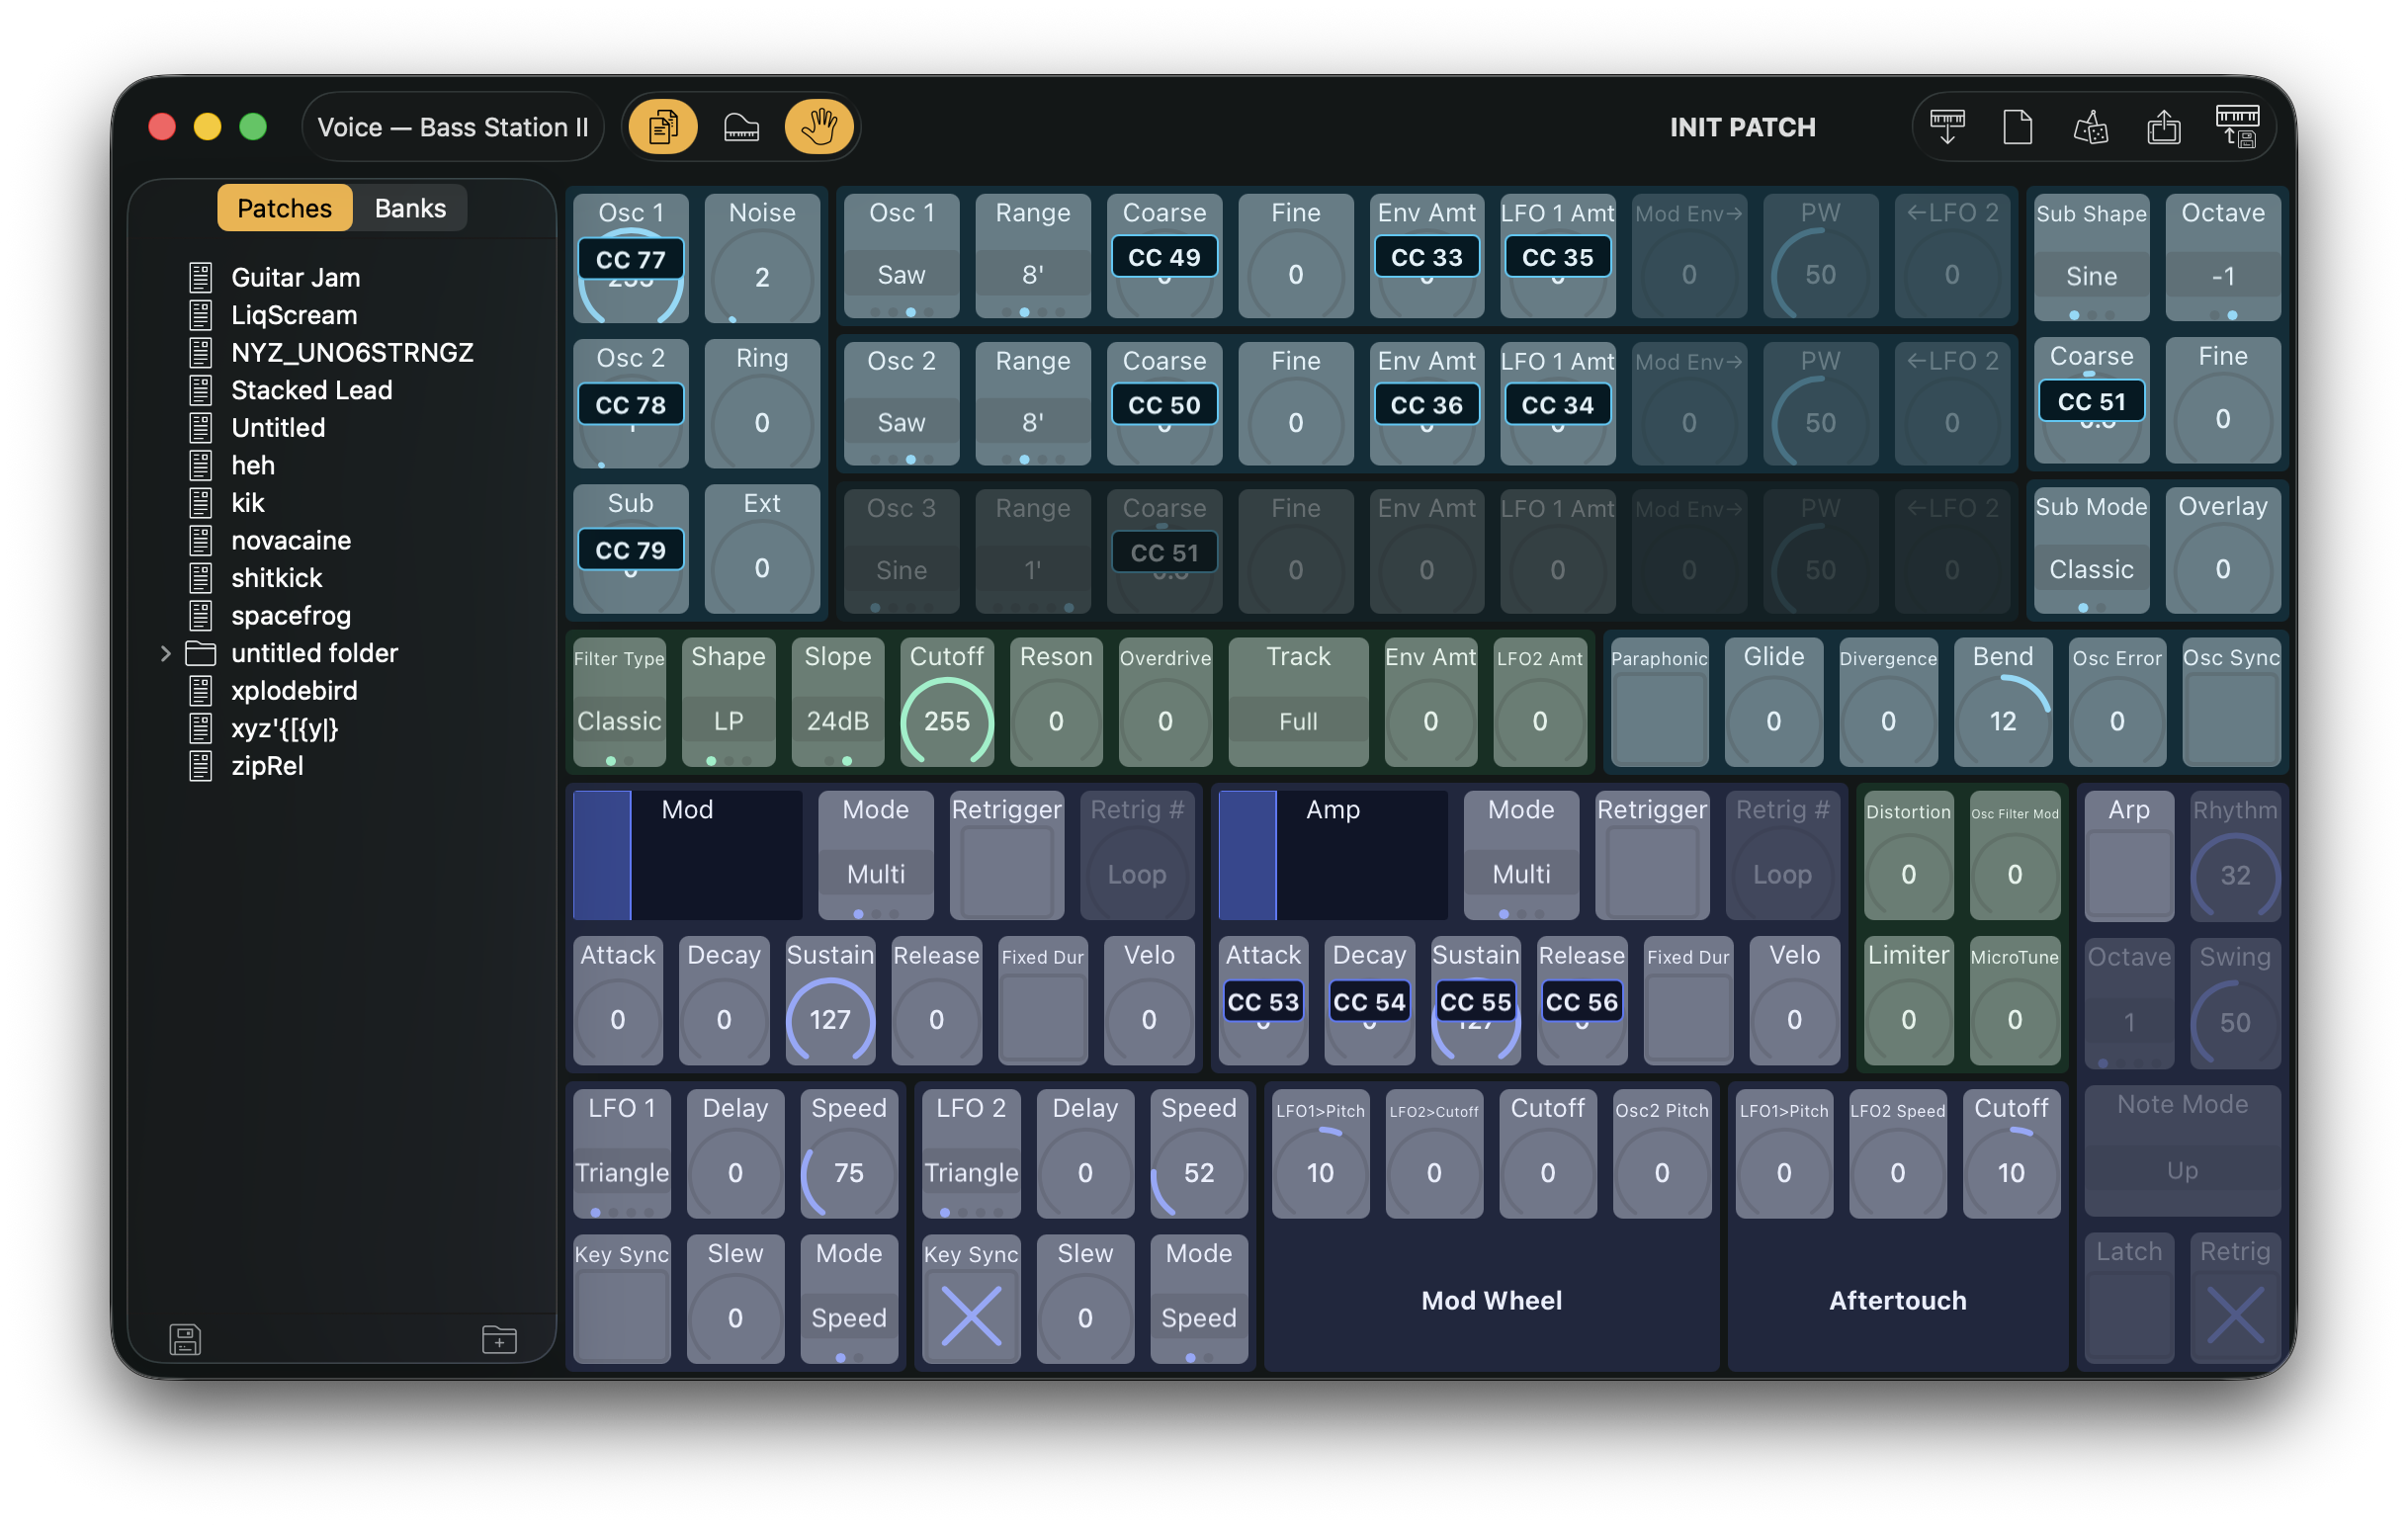Image resolution: width=2408 pixels, height=1526 pixels.
Task: Select the NYZ_UNO6STRNGZ patch
Action: (x=352, y=352)
